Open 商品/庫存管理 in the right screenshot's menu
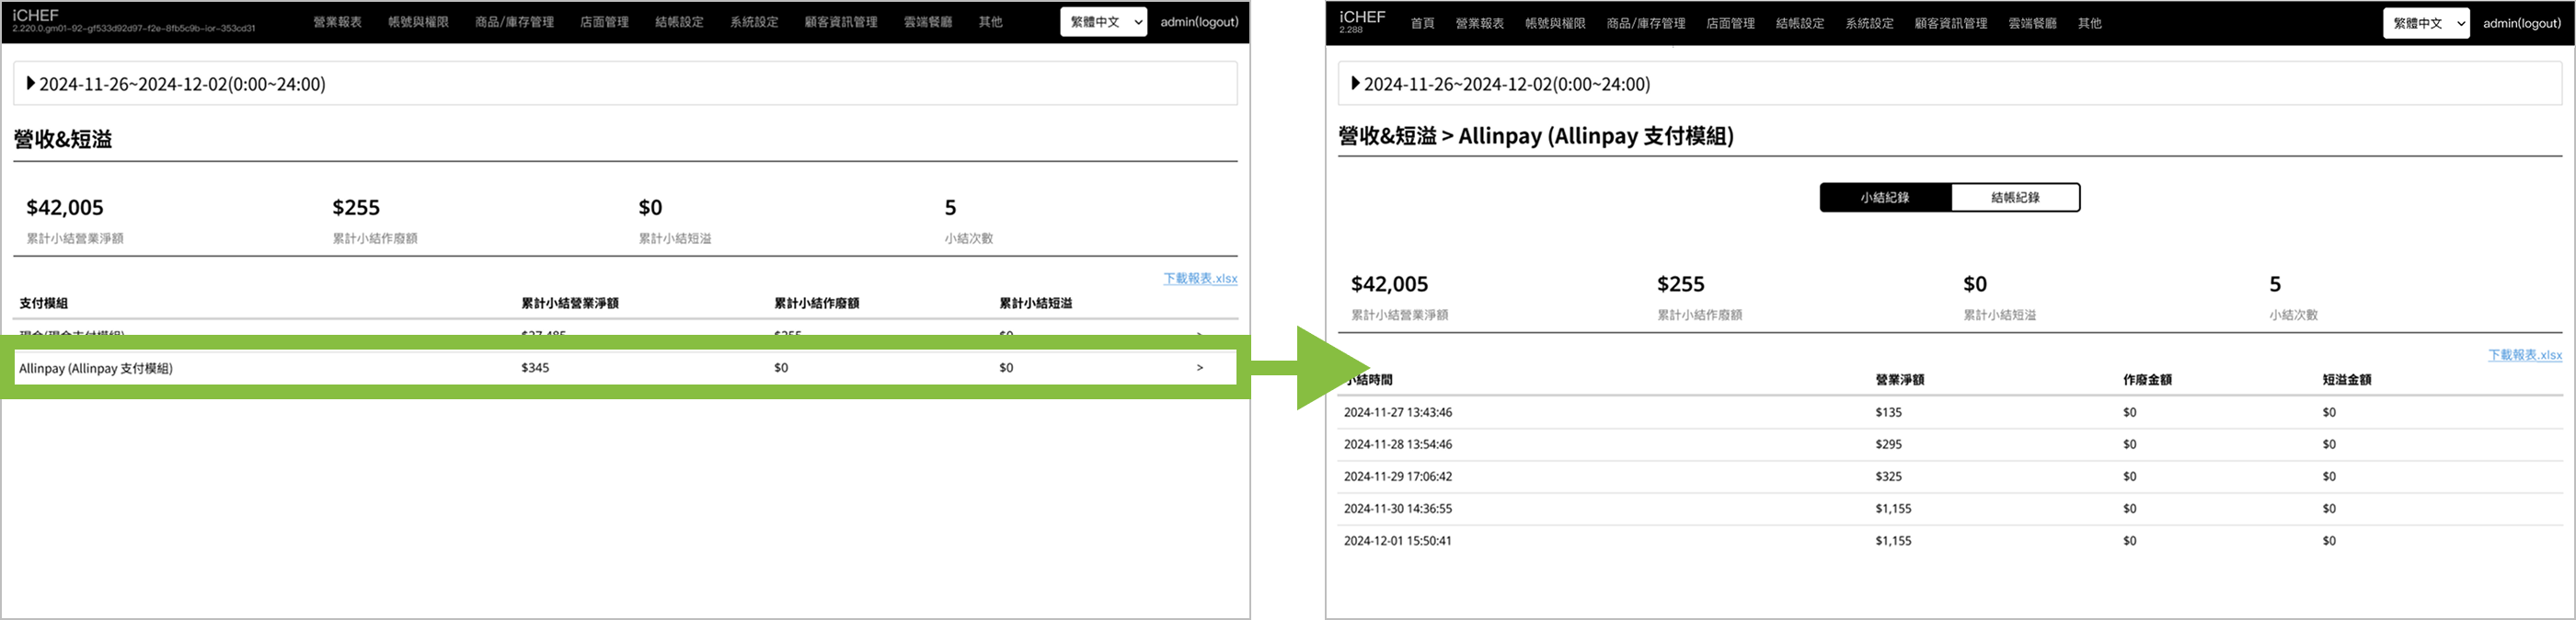The image size is (2576, 620). point(1645,23)
